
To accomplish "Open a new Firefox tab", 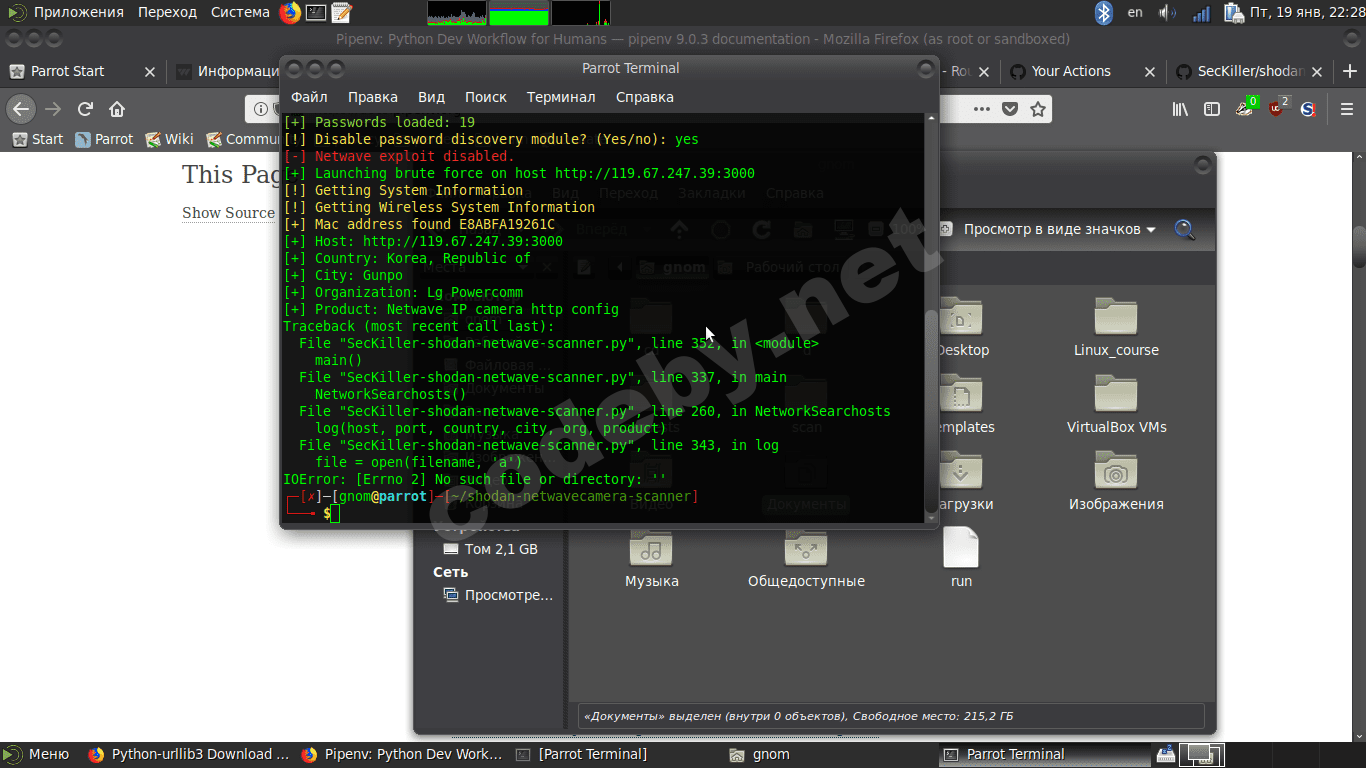I will pyautogui.click(x=1350, y=71).
